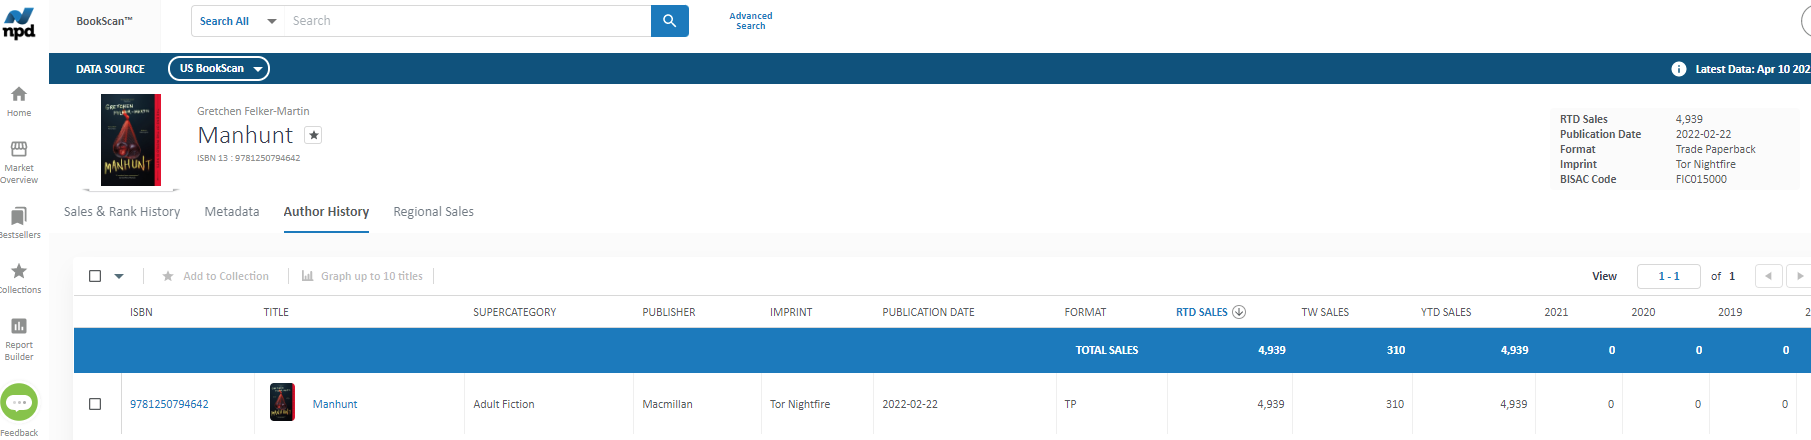1811x440 pixels.
Task: Sort by FORMAT column header
Action: pos(1085,312)
